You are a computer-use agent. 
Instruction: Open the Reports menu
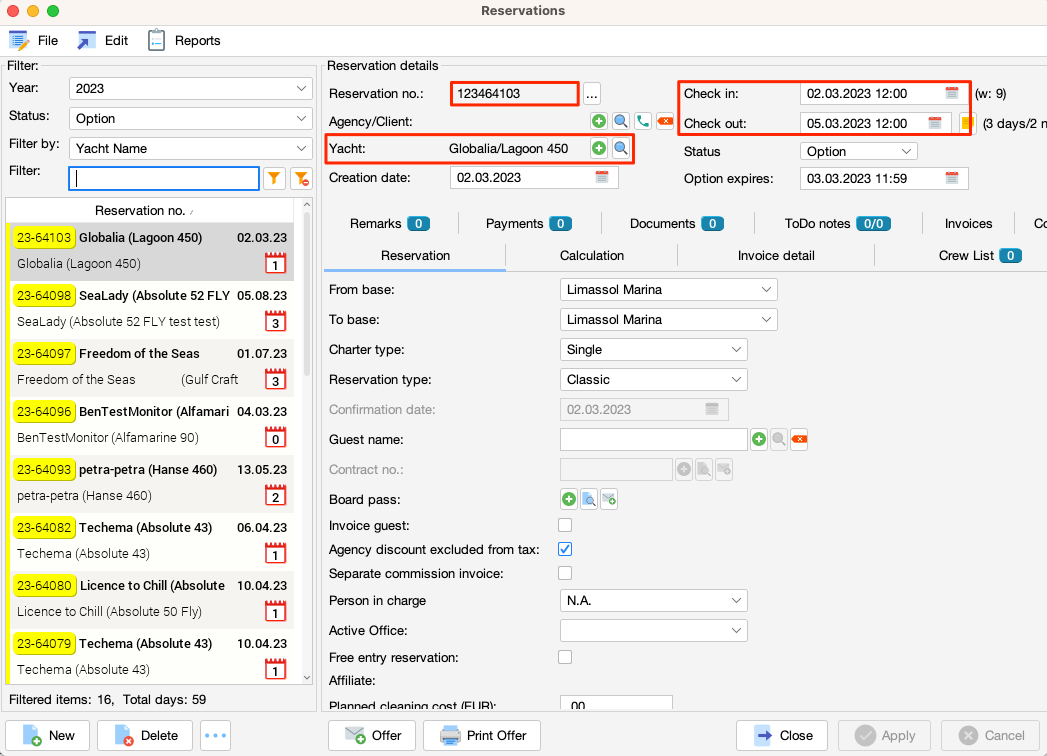(x=184, y=41)
